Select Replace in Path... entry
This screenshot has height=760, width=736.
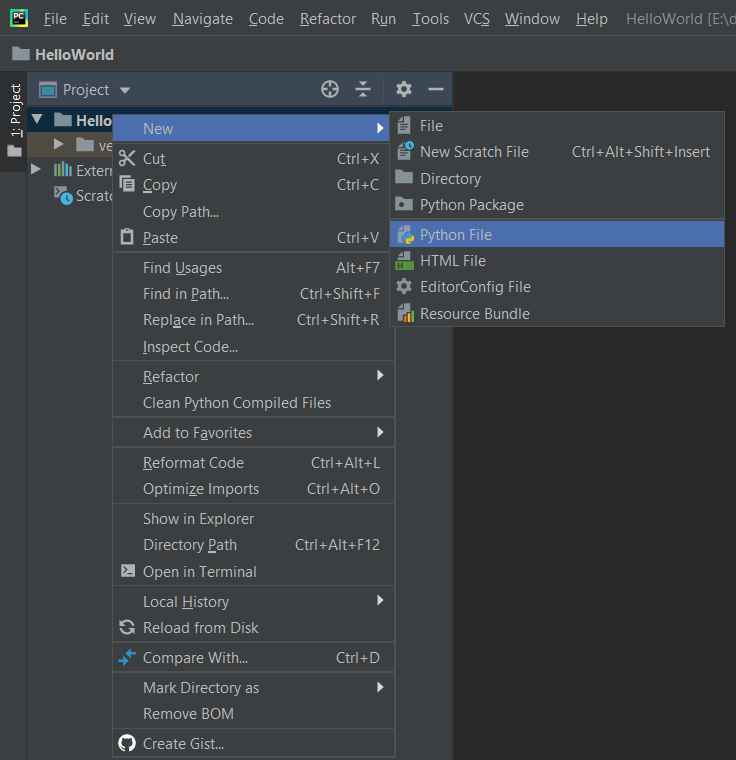[x=254, y=320]
